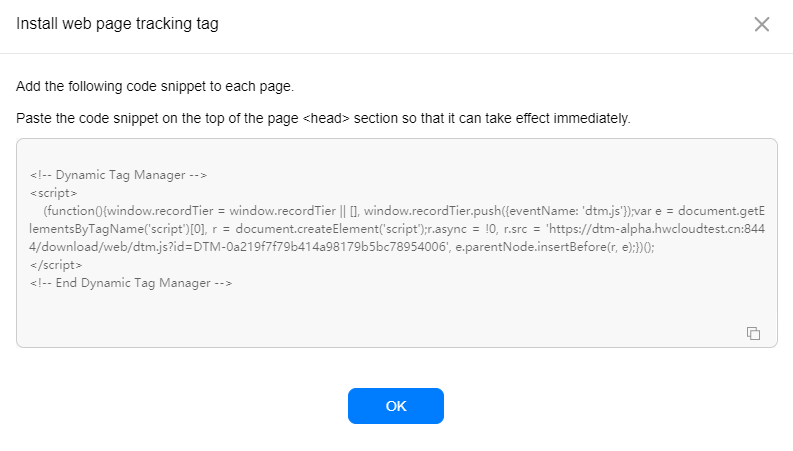Click the End Dynamic Tag Manager comment line
Viewport: 793px width, 451px height.
tap(131, 283)
